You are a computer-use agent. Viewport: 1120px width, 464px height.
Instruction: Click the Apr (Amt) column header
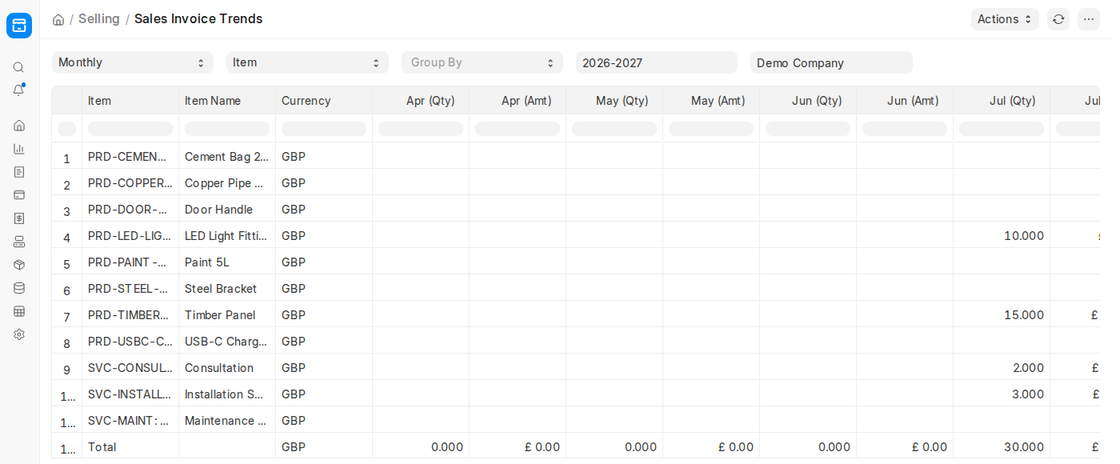coord(518,101)
